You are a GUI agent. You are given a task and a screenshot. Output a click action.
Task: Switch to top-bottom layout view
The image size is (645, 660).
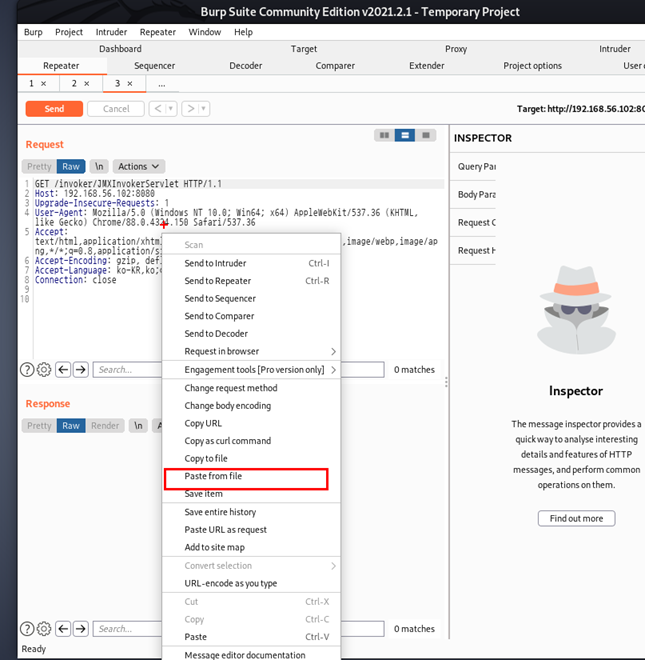click(405, 135)
